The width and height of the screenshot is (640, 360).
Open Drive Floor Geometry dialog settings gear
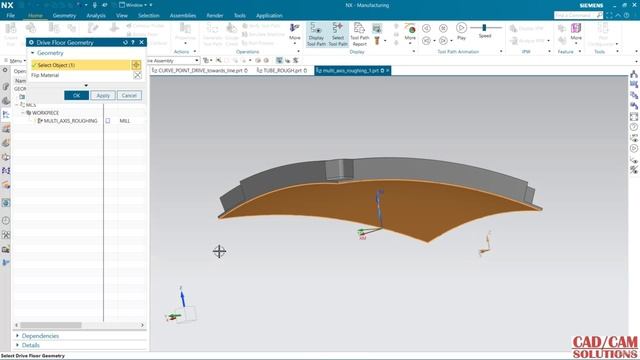tap(31, 42)
